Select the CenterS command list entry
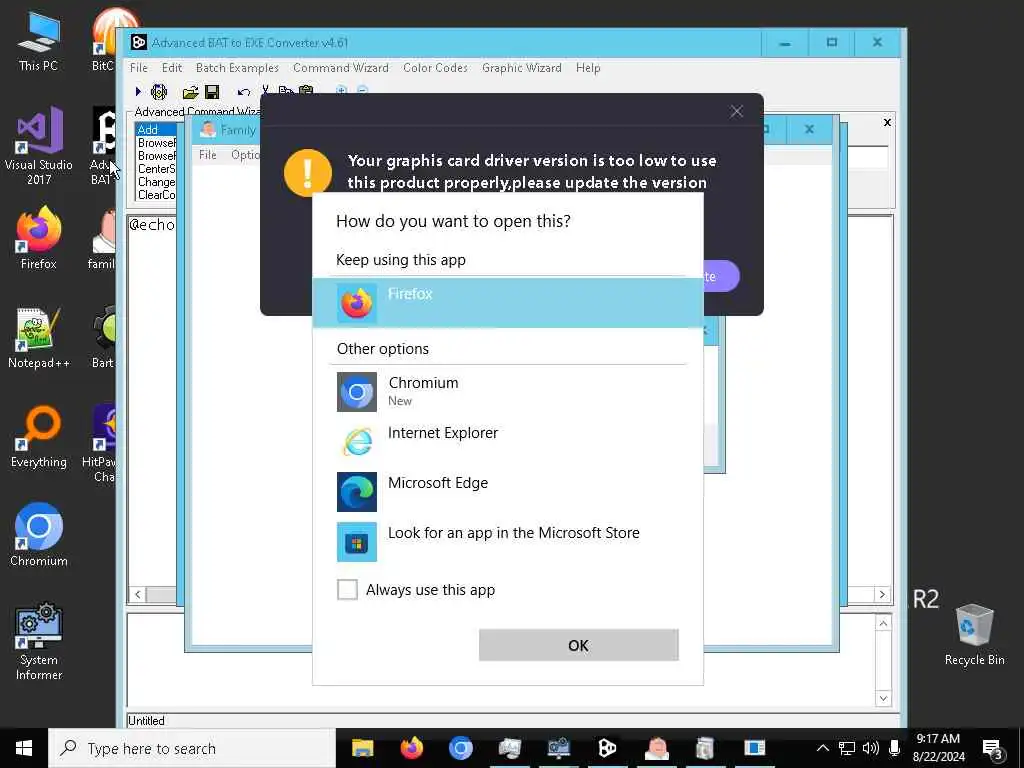1024x768 pixels. (156, 168)
